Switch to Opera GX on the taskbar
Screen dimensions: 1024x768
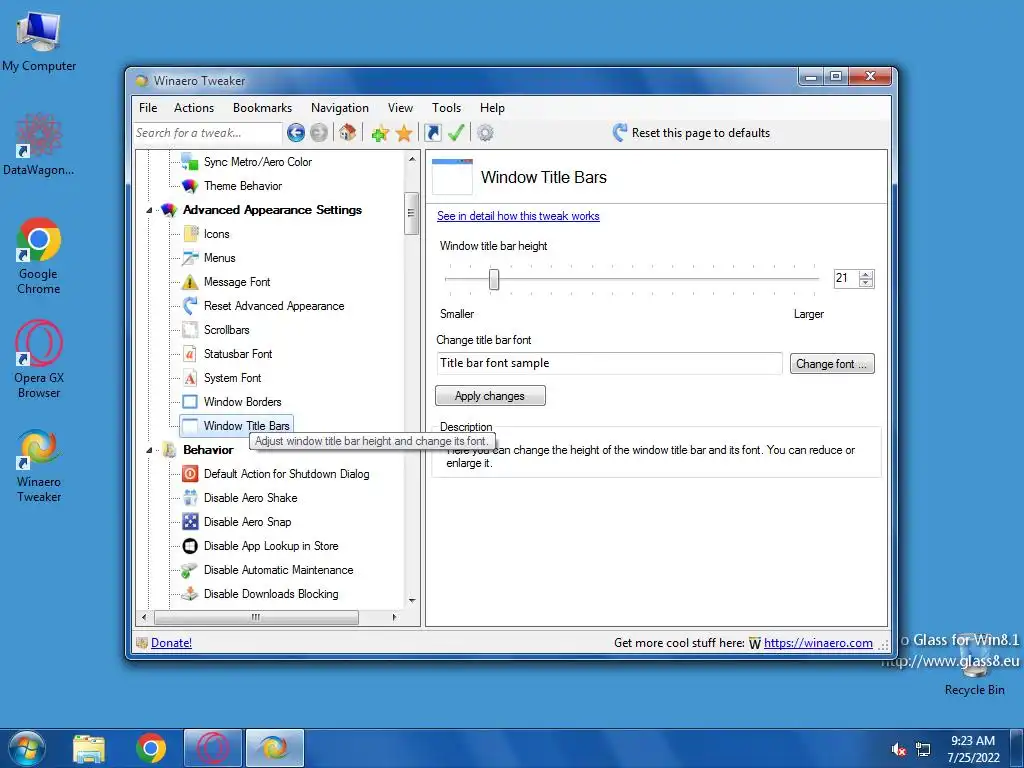click(213, 748)
